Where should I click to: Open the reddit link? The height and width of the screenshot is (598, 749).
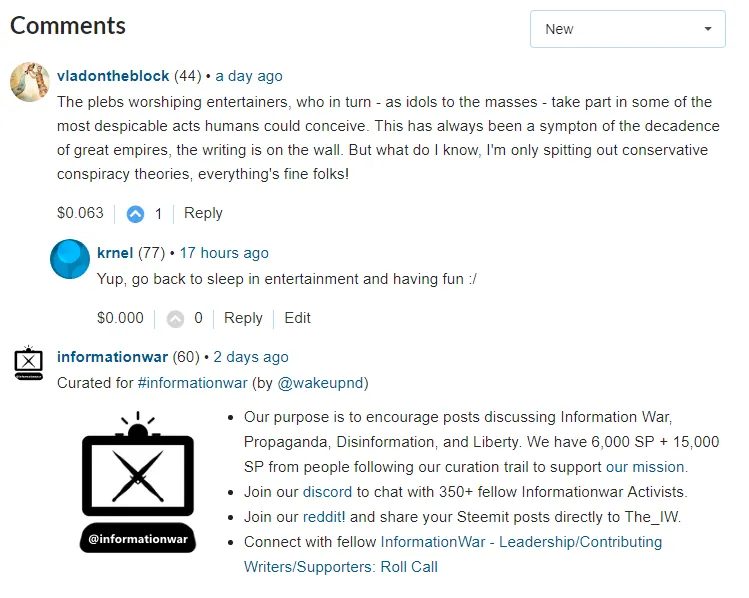pyautogui.click(x=323, y=517)
